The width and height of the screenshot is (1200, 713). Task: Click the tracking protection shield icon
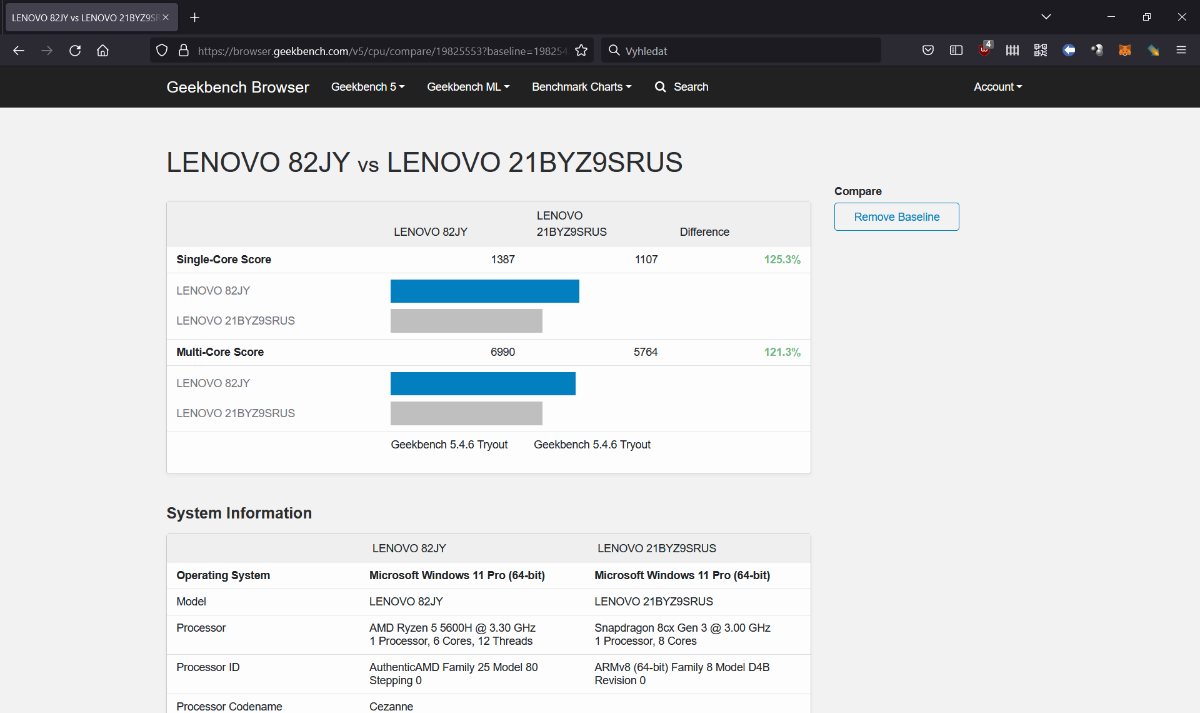pos(162,50)
